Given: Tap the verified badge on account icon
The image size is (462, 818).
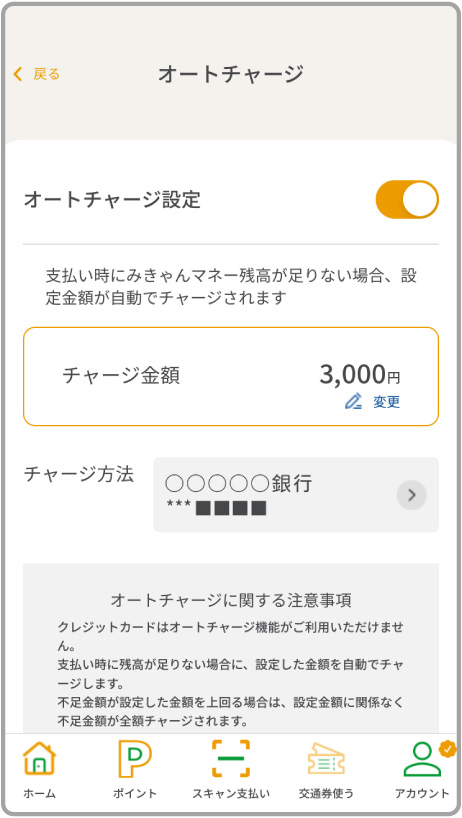Looking at the screenshot, I should tap(447, 750).
